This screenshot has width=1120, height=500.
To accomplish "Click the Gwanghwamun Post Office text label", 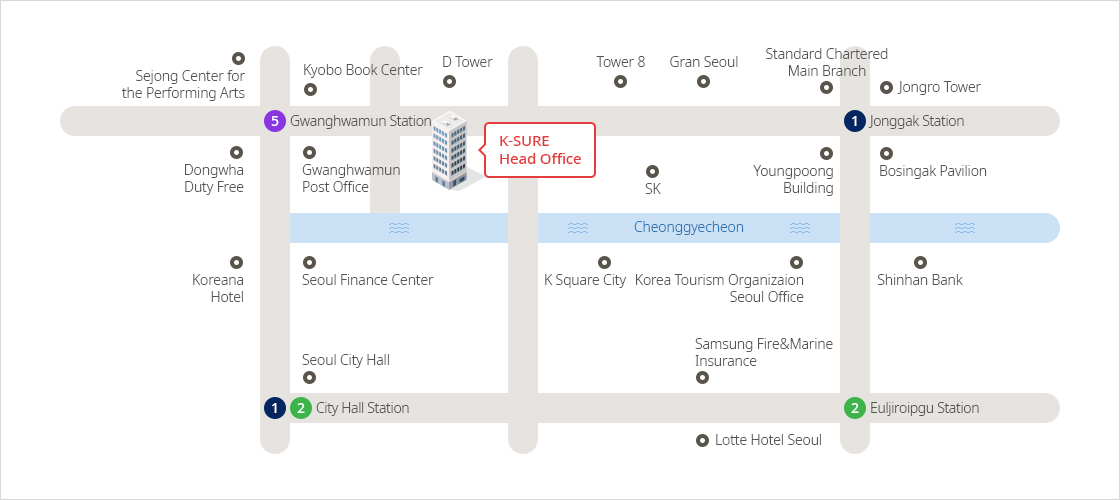I will [351, 179].
